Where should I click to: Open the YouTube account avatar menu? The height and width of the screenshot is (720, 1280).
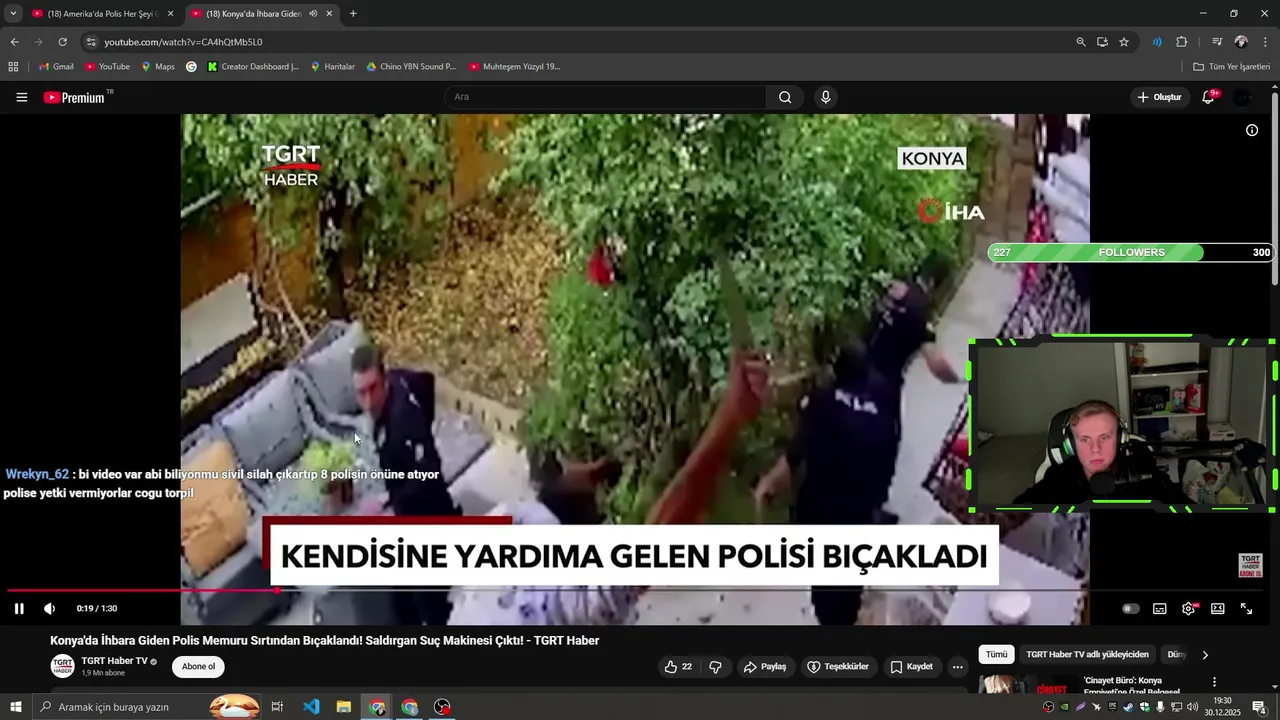coord(1243,97)
